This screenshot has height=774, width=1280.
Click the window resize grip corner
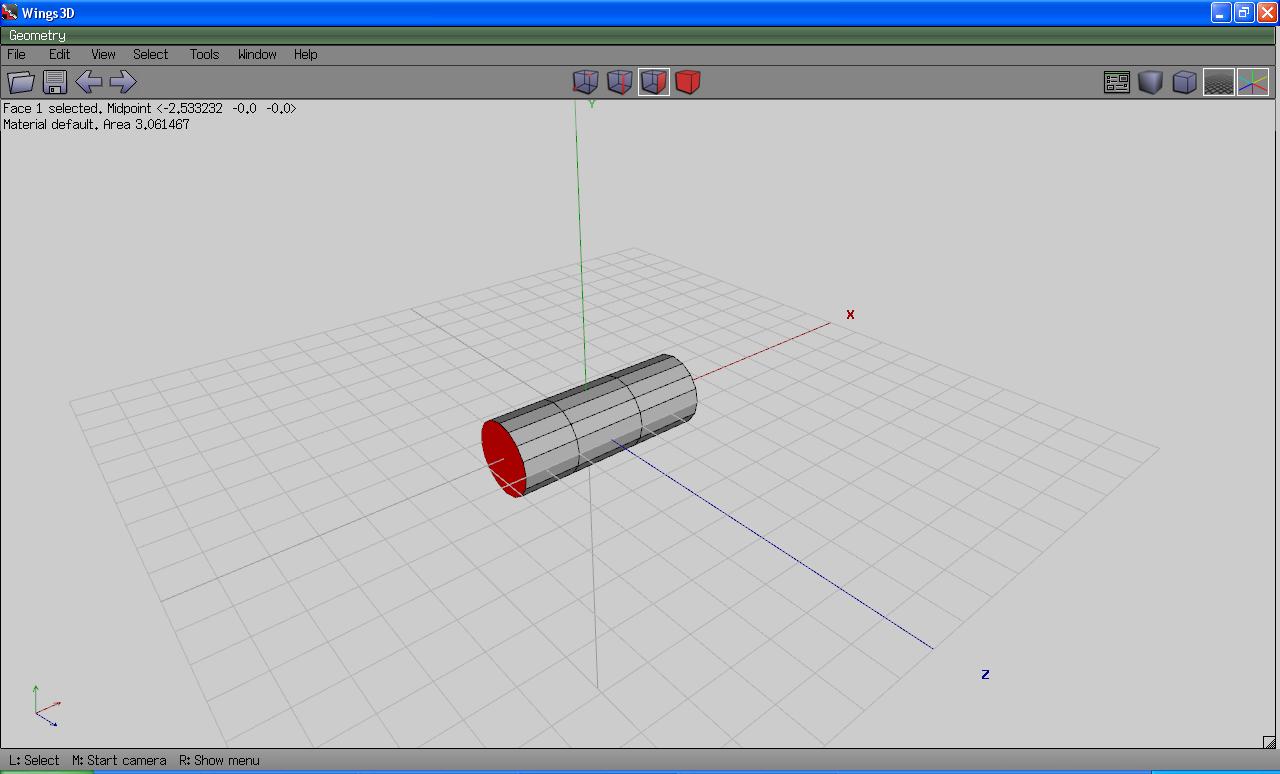tap(1270, 742)
